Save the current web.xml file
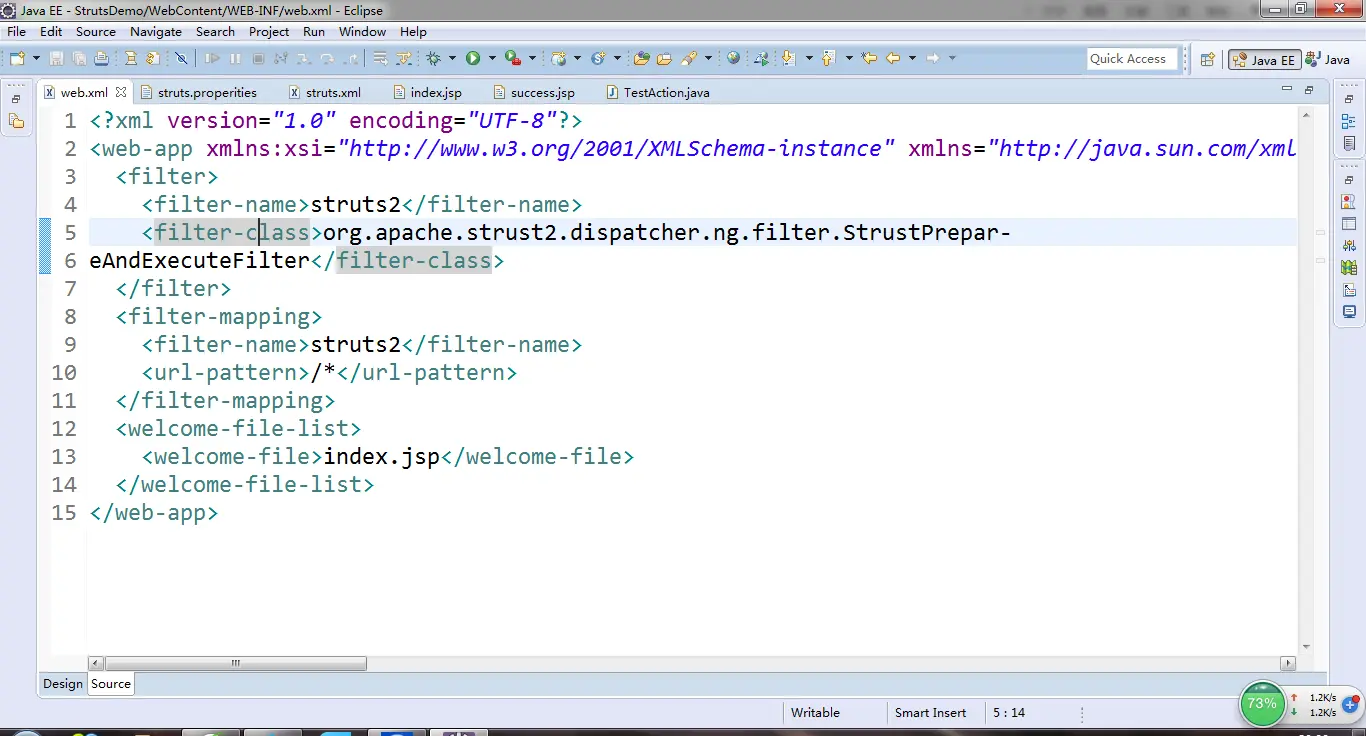This screenshot has height=736, width=1366. click(57, 58)
